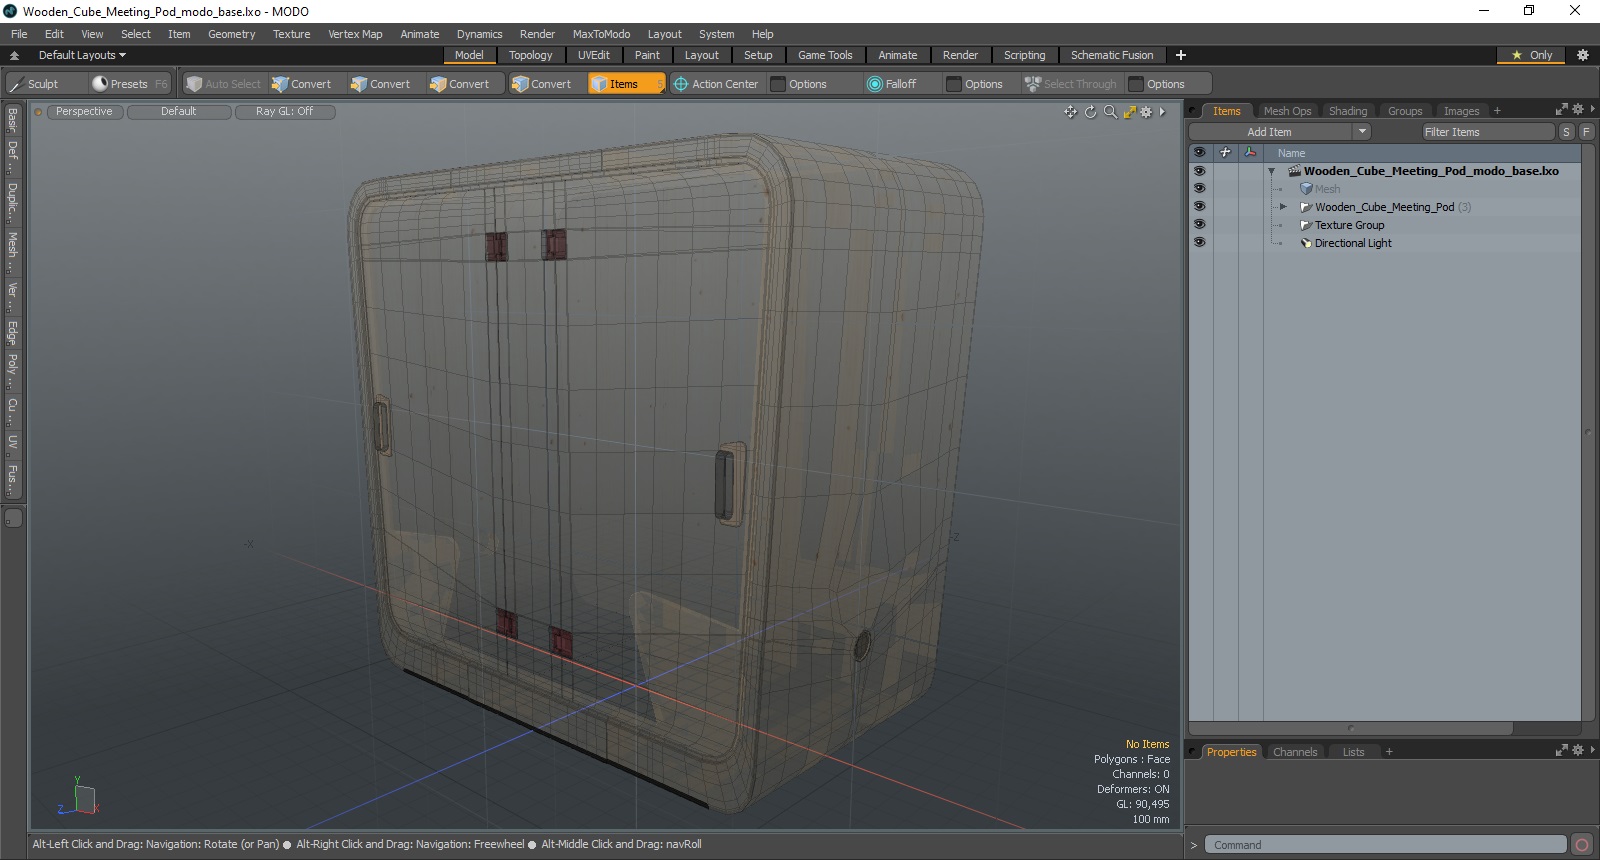Viewport: 1600px width, 860px height.
Task: Open the Default shading style dropdown
Action: pos(179,112)
